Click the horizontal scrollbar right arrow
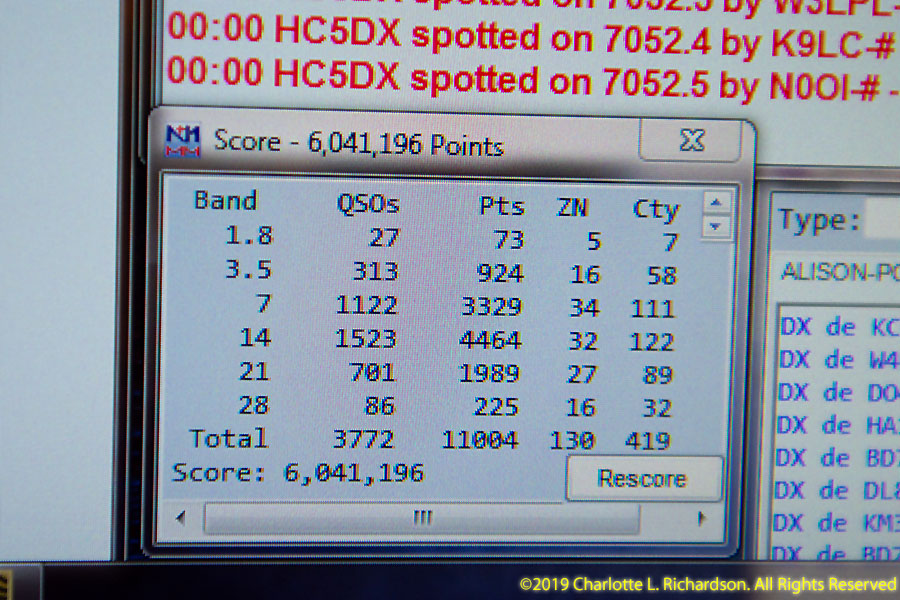 pos(702,519)
